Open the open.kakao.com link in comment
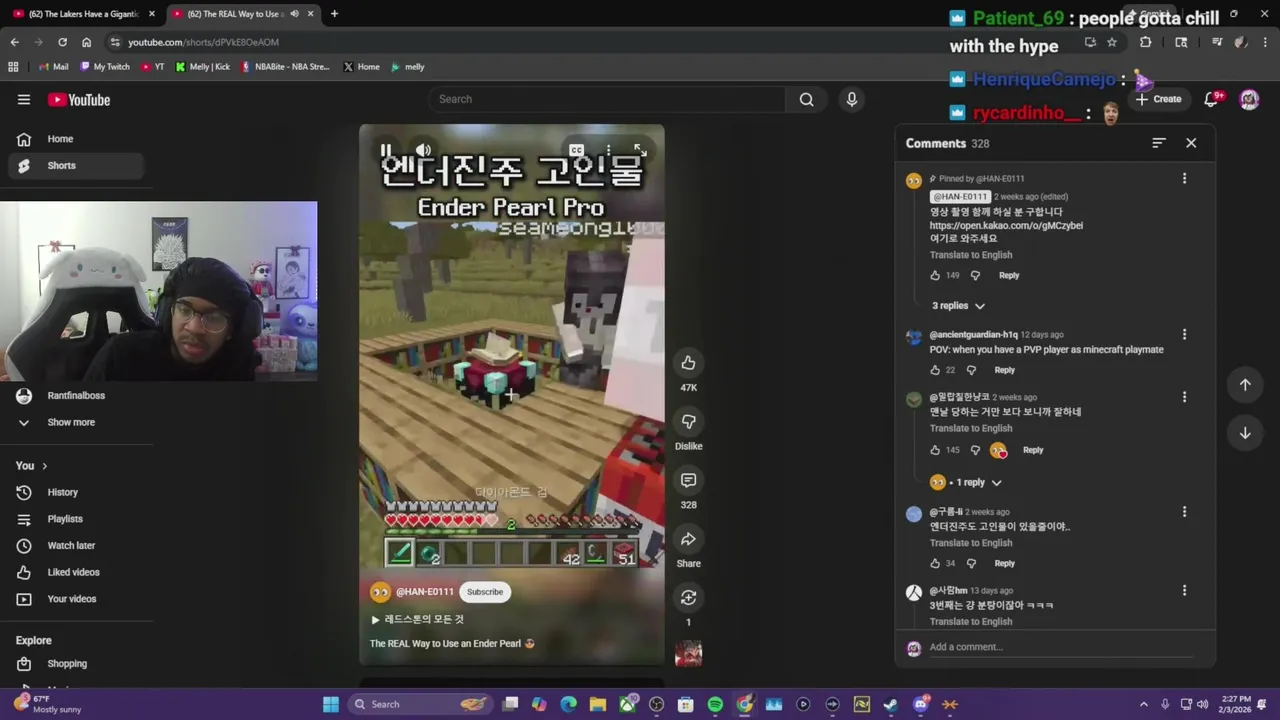The width and height of the screenshot is (1280, 720). [x=1006, y=225]
